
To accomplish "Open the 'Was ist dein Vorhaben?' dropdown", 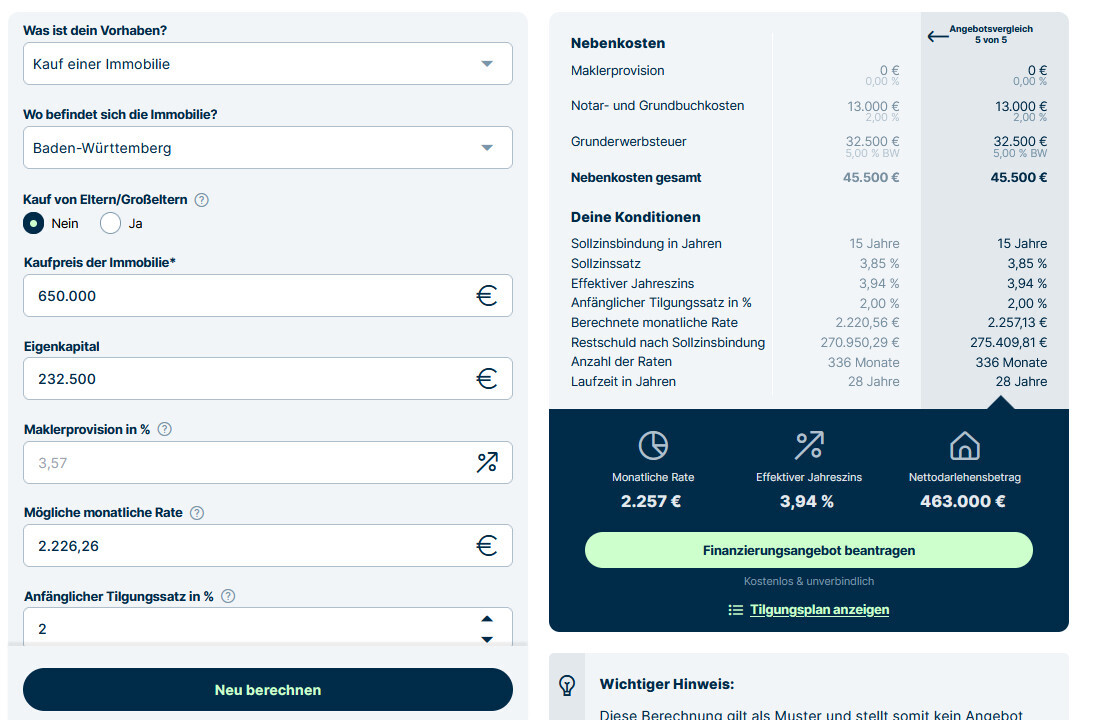I will [267, 64].
